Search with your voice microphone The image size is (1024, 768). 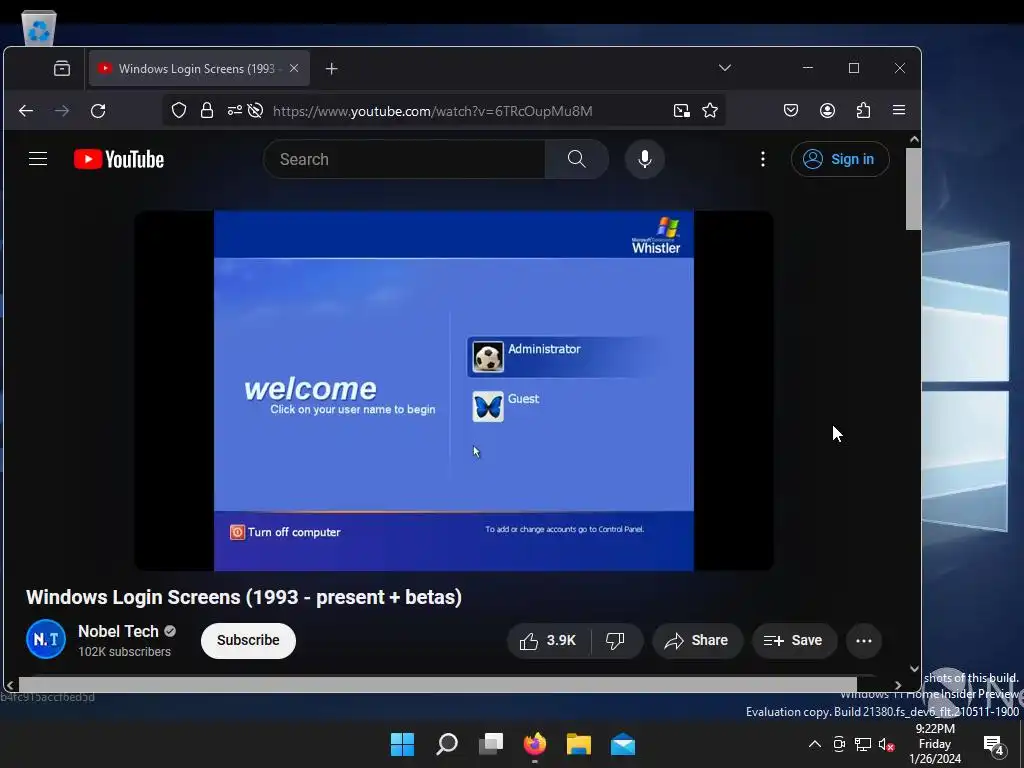[645, 159]
